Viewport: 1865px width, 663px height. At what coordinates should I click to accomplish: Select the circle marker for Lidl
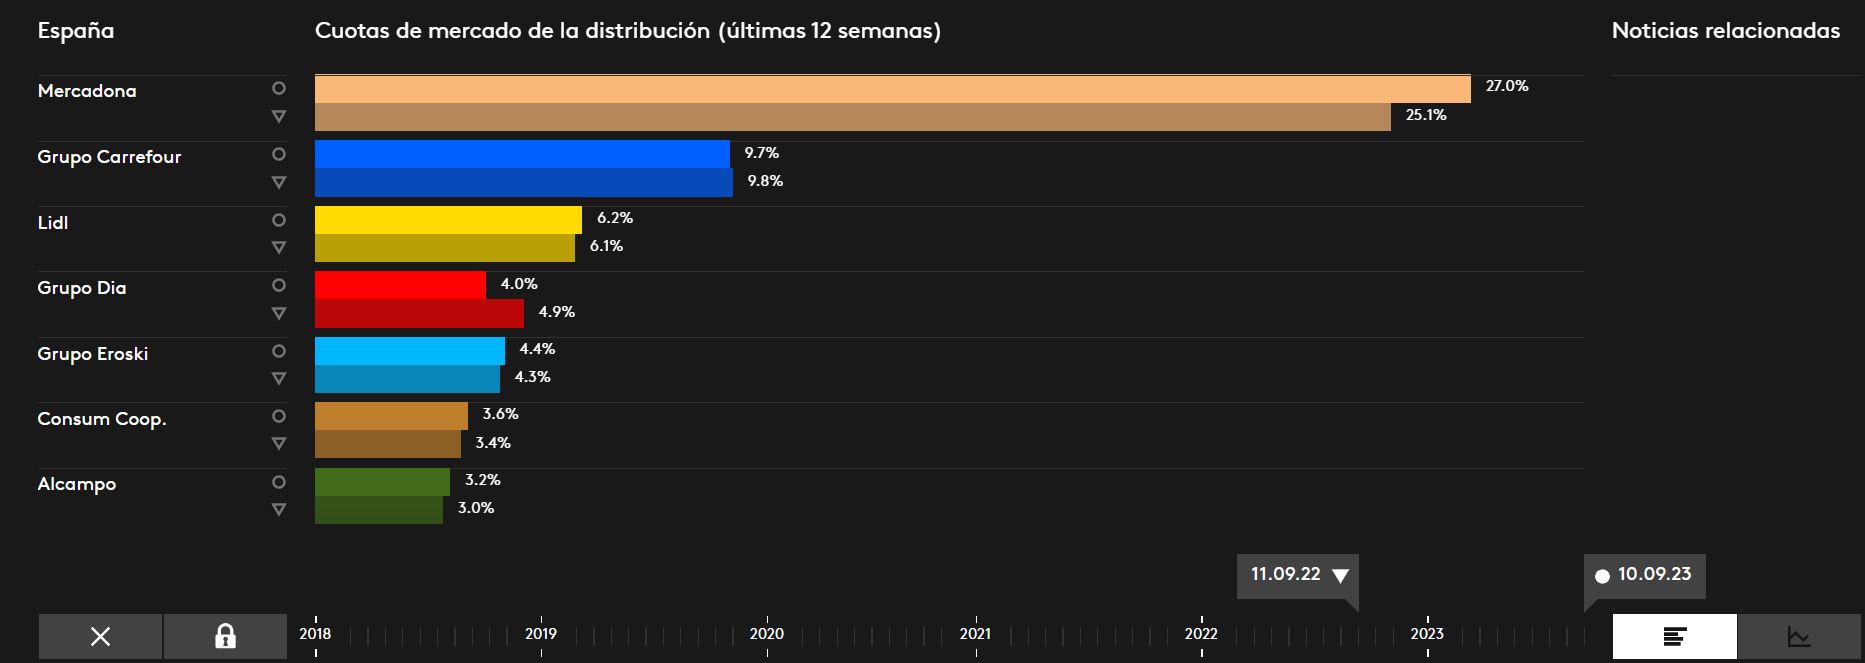279,220
